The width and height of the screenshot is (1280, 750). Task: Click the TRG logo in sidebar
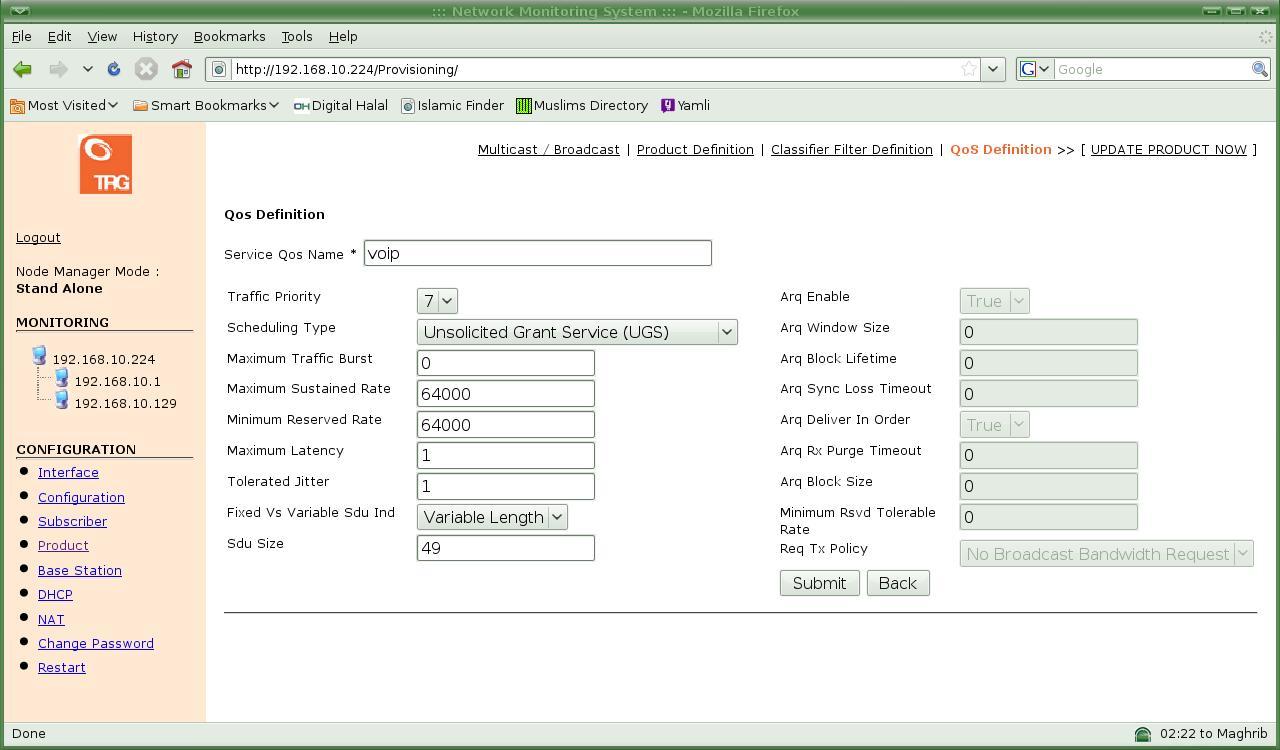coord(105,164)
